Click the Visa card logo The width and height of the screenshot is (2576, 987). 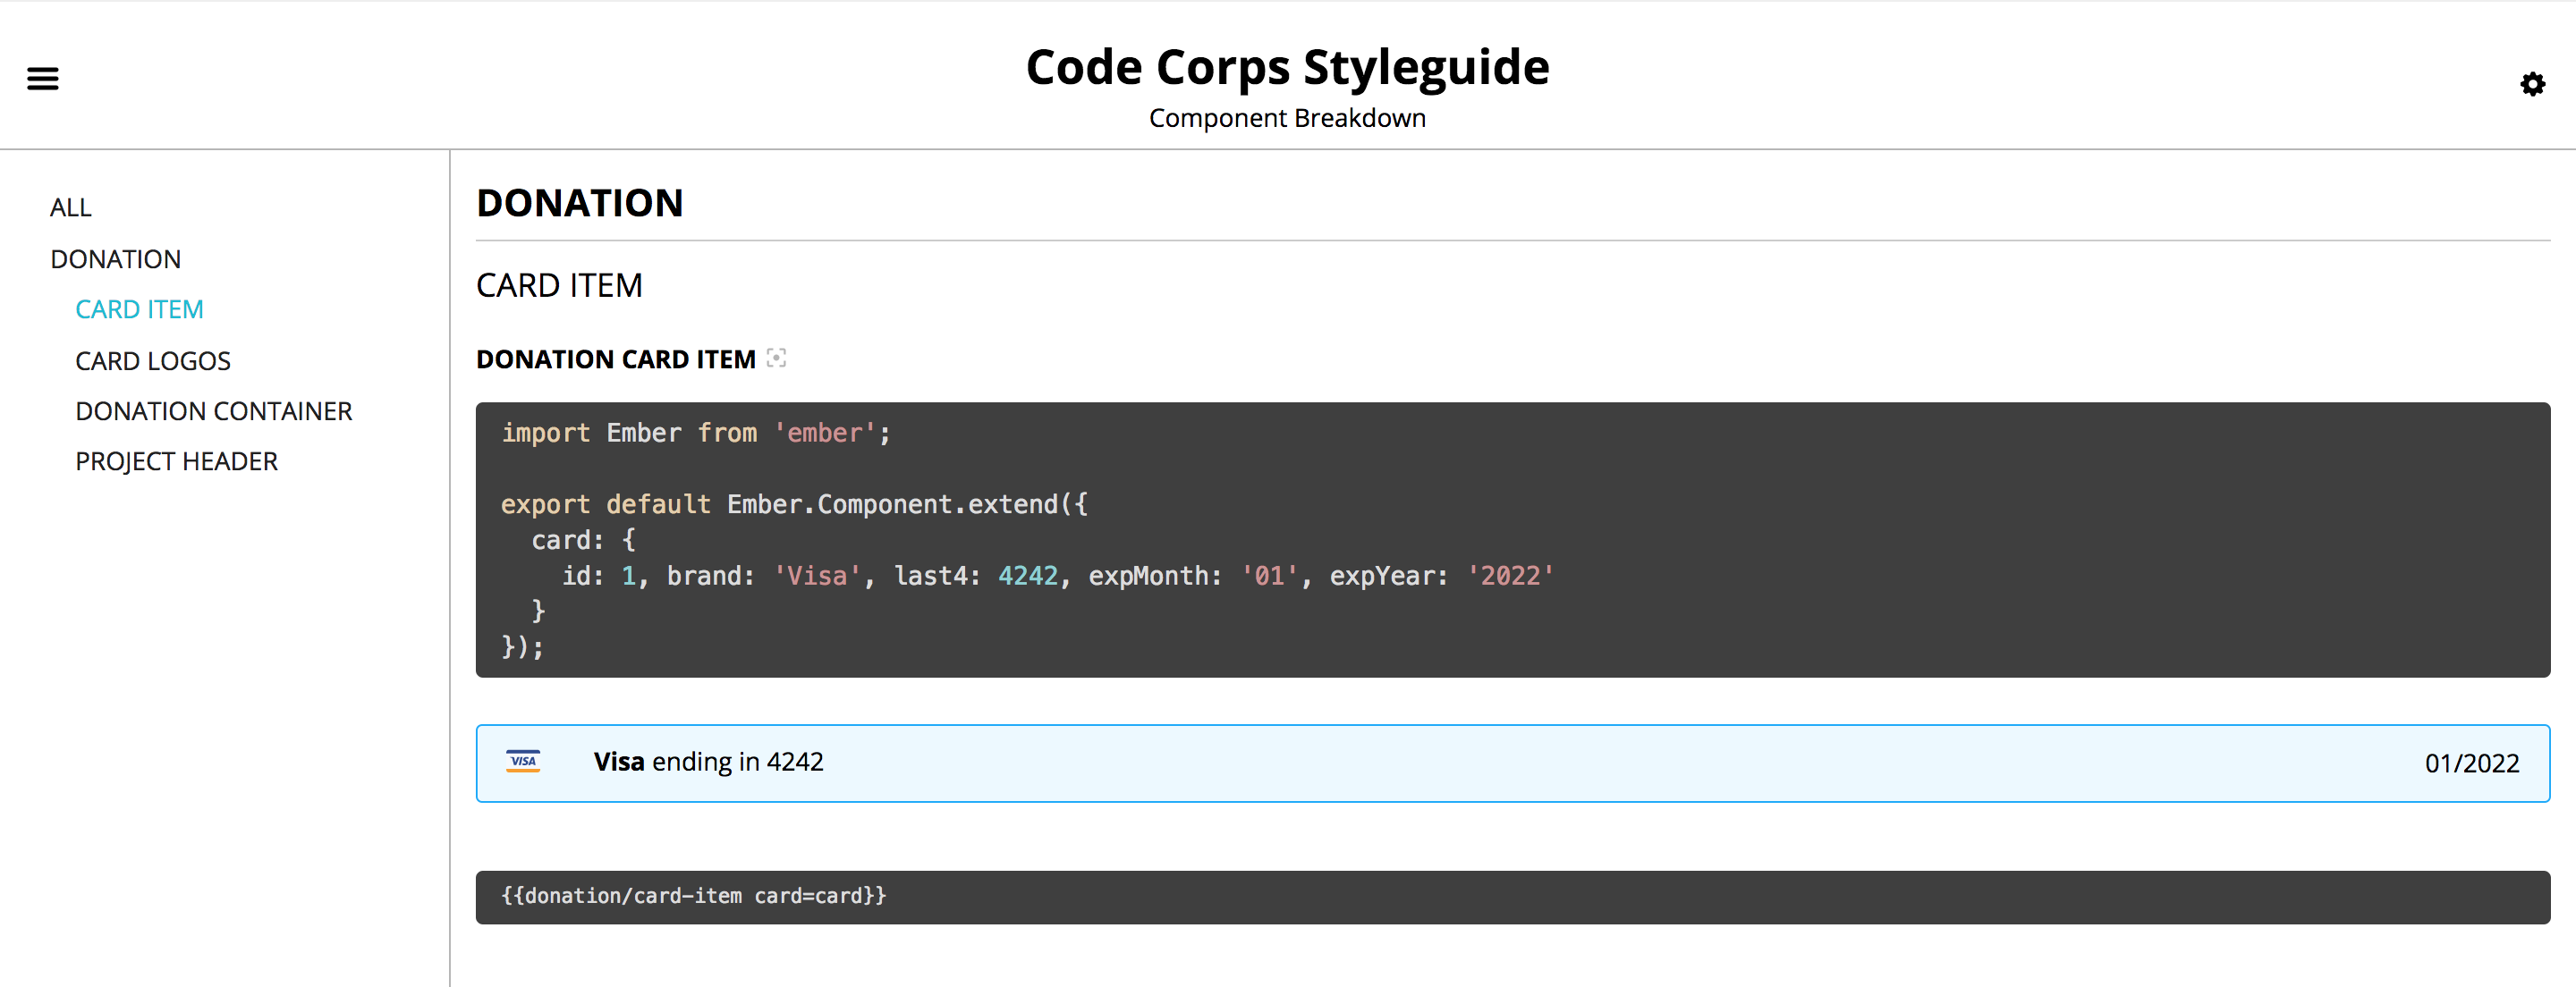[x=523, y=762]
